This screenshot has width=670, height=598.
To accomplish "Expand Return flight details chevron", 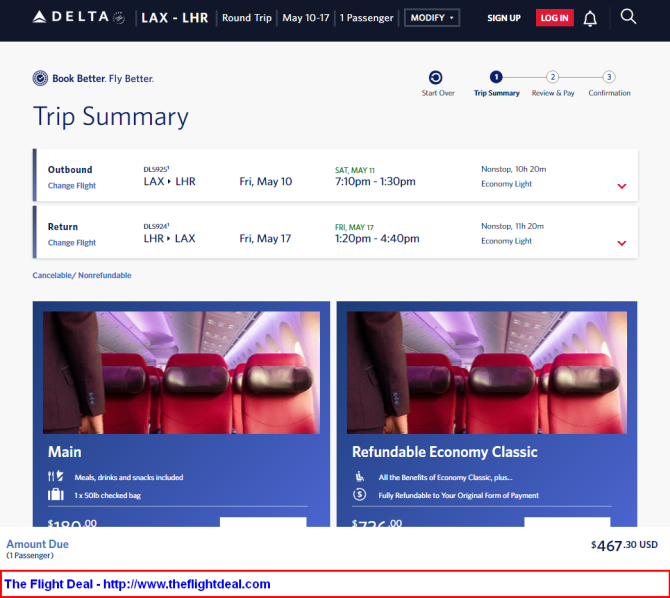I will tap(622, 243).
